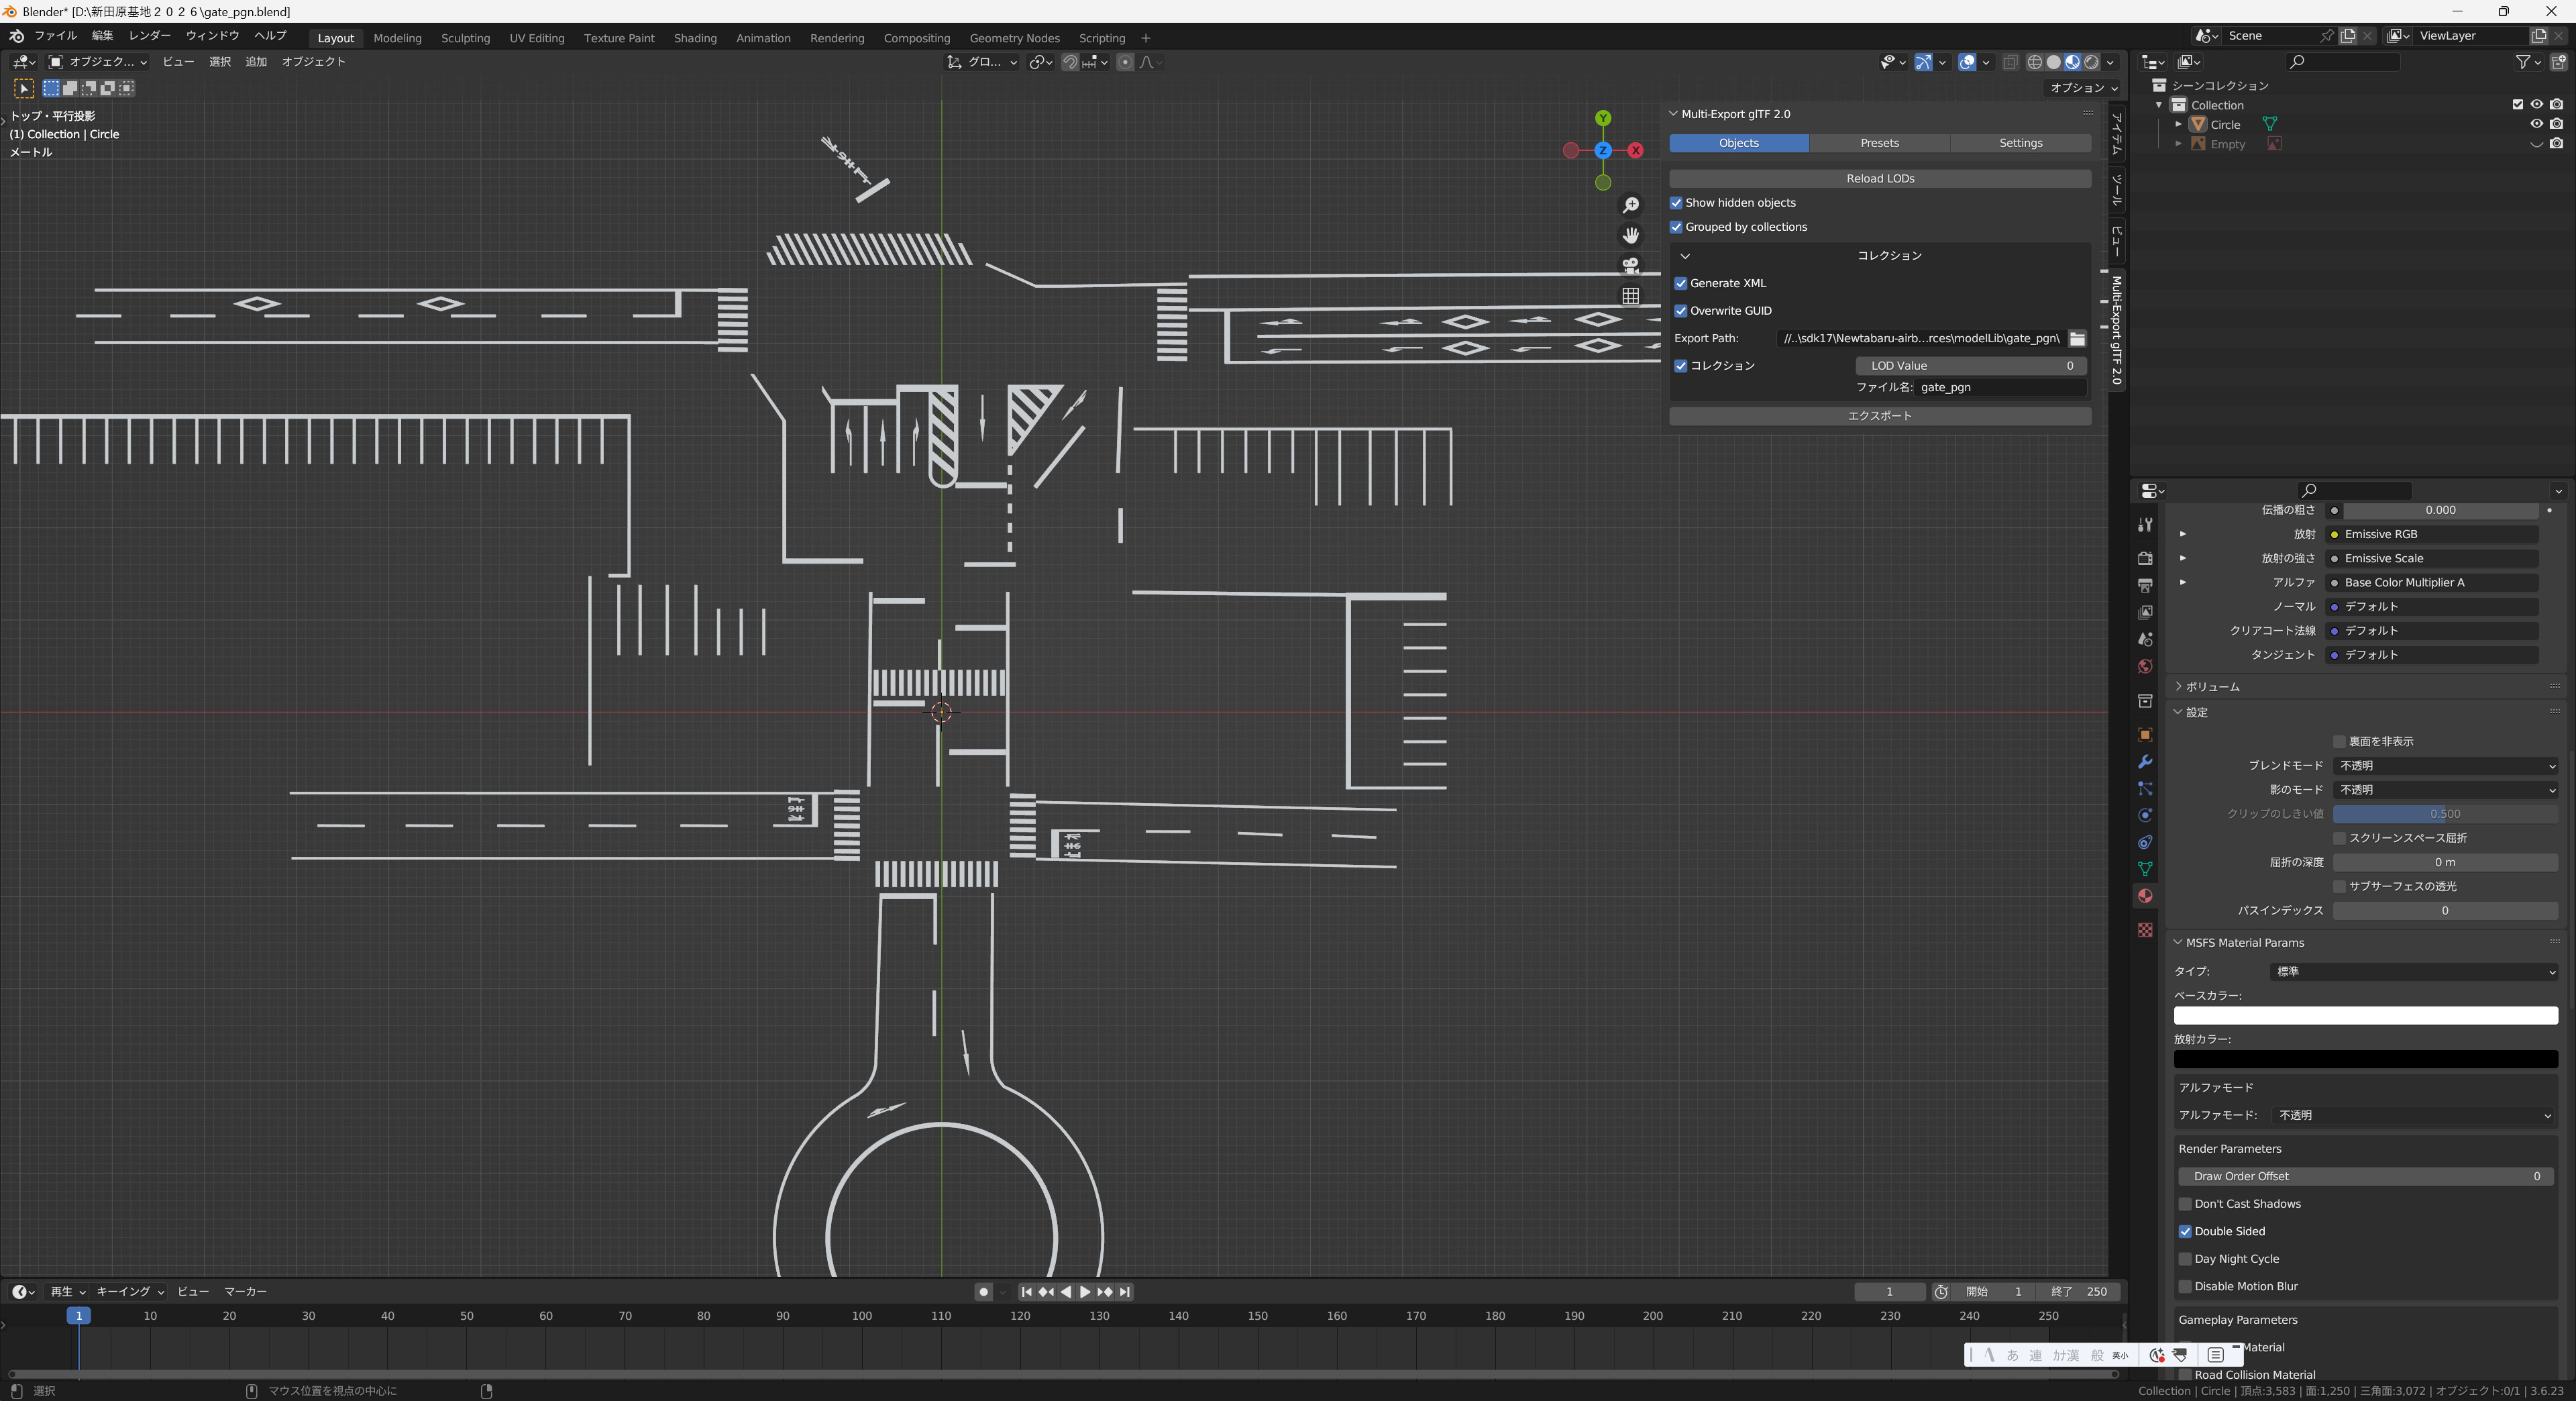Open the 影のモード dropdown
Screen dimensions: 2576x1401
(x=2445, y=790)
